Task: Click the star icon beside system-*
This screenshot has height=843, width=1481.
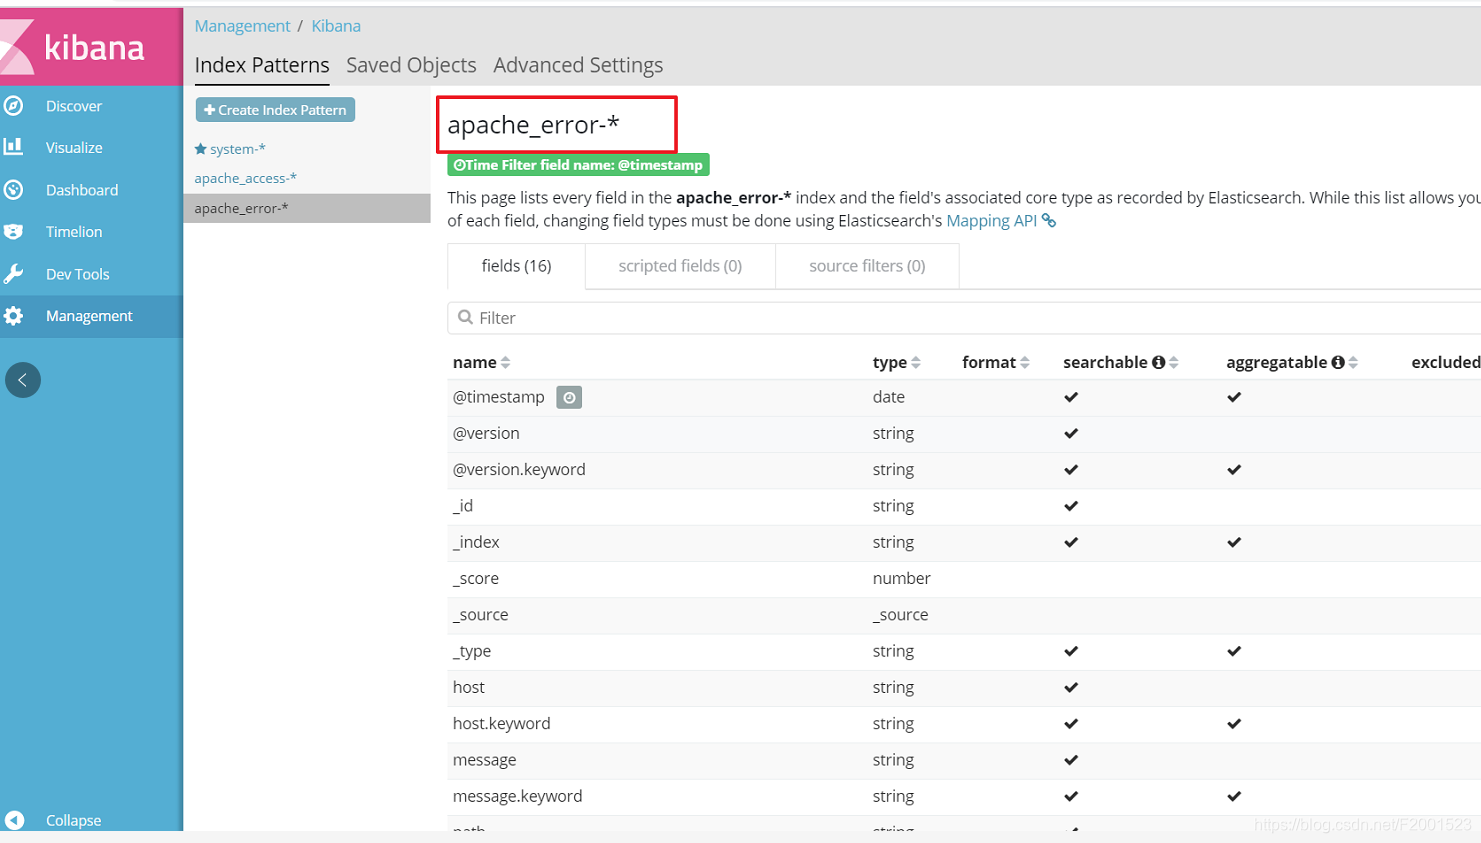Action: (200, 149)
